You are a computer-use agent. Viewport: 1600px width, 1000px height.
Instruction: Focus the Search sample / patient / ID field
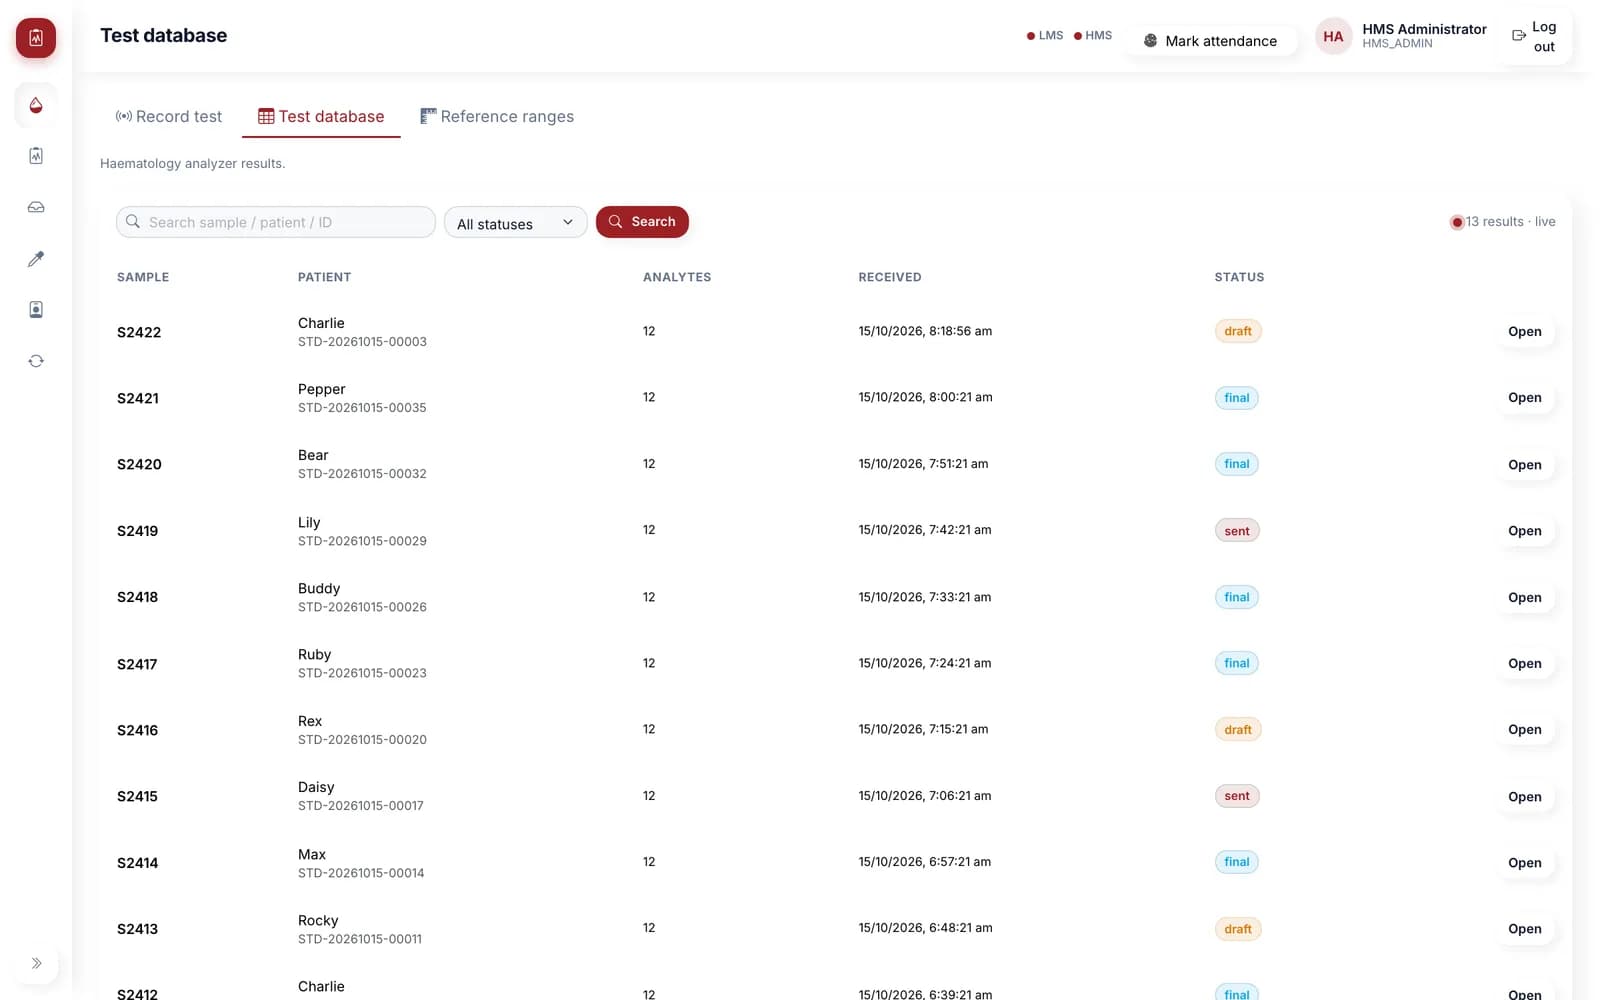[x=276, y=222]
